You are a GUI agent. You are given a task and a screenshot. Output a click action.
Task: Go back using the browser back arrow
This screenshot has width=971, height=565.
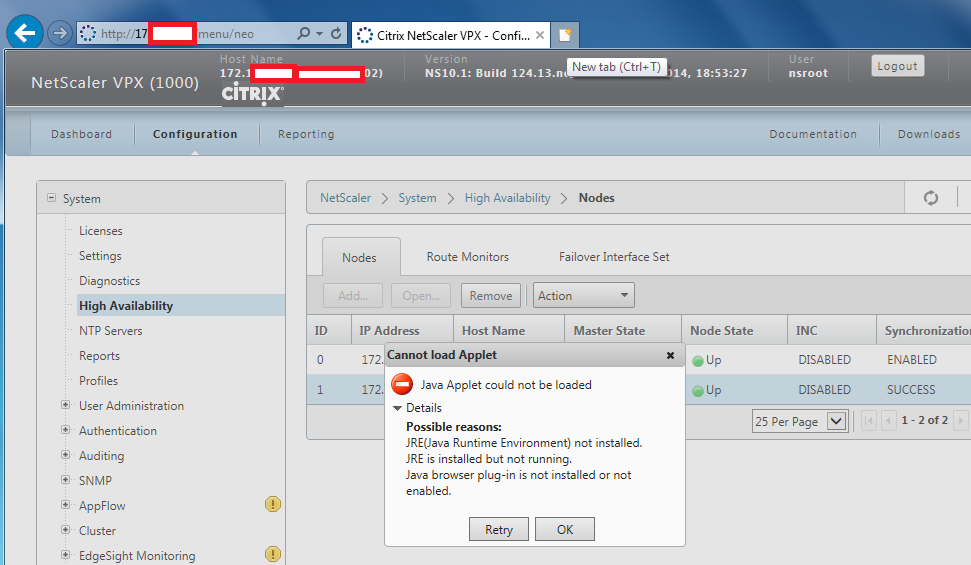[25, 33]
